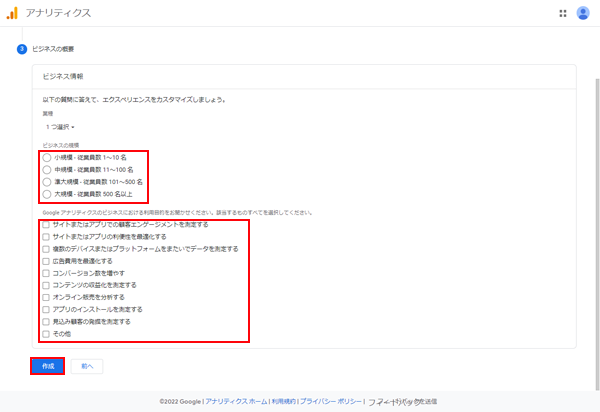The width and height of the screenshot is (600, 412).
Task: Click フィードバックを送信 in the footer
Action: 403,402
